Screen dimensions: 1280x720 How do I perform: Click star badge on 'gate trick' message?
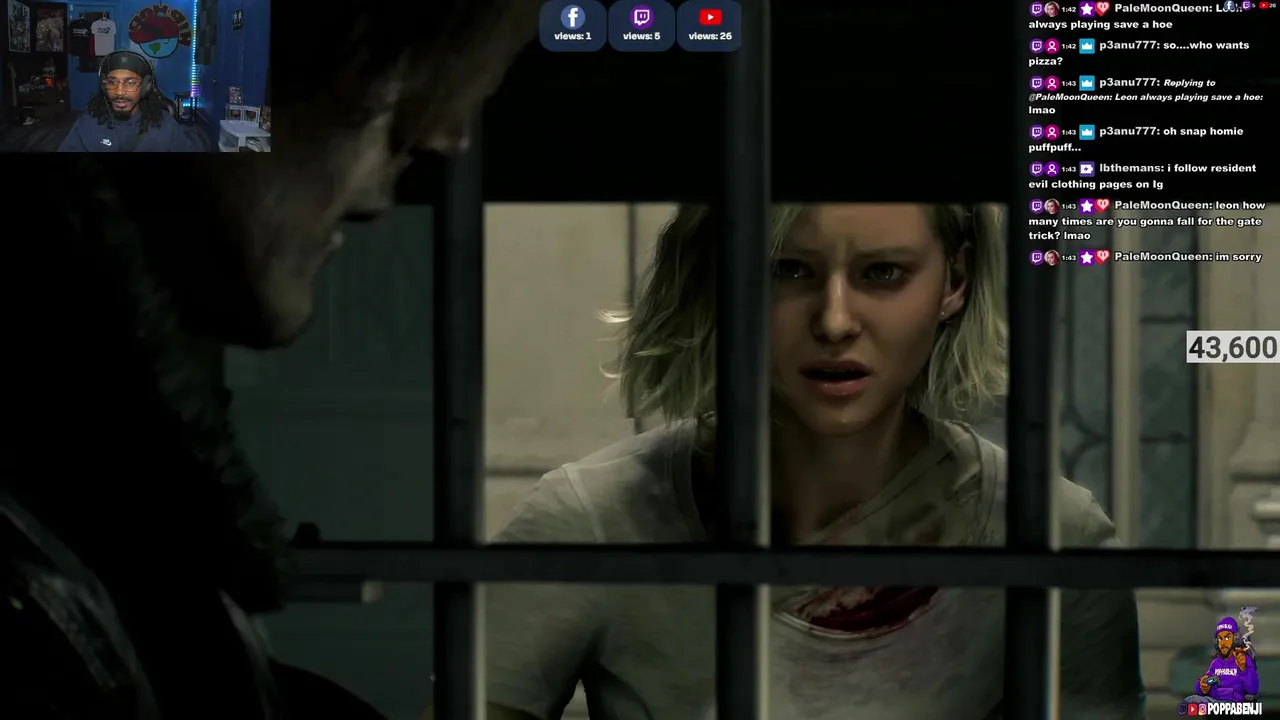pos(1086,206)
